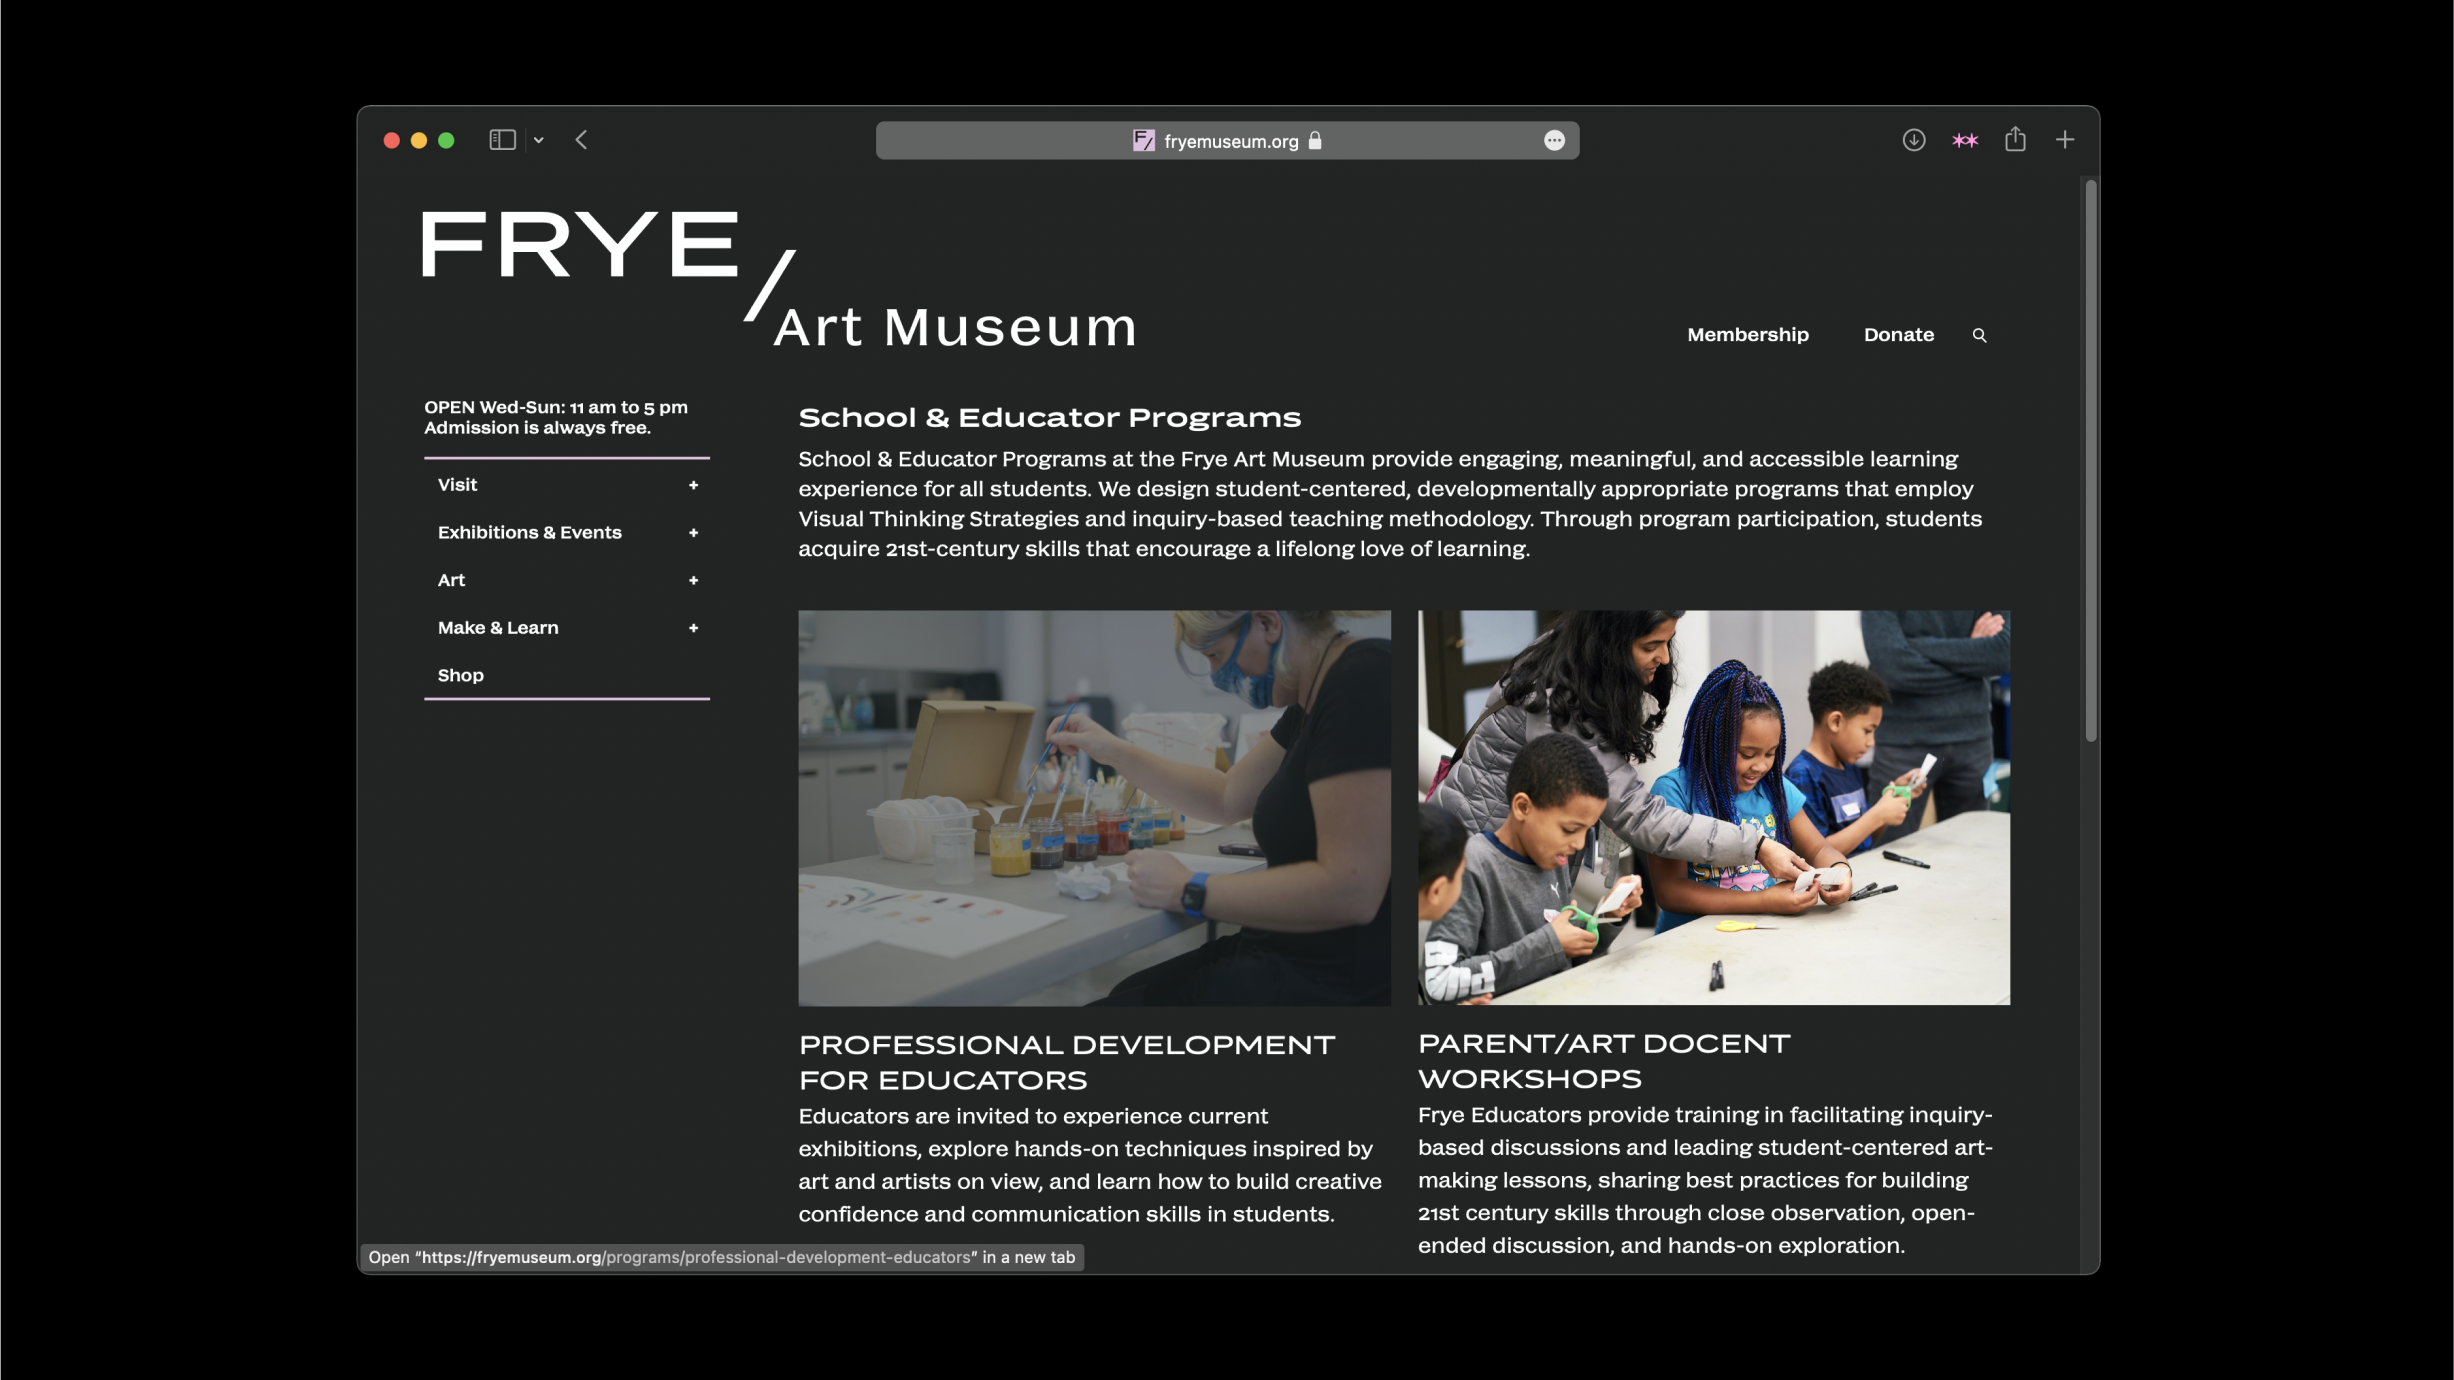Open the downloads icon in the toolbar
Screen dimensions: 2454x1380
(1913, 140)
